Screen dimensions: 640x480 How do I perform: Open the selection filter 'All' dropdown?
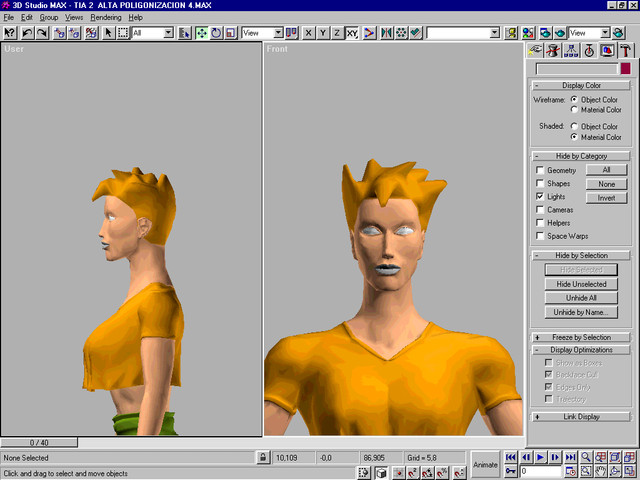(168, 33)
